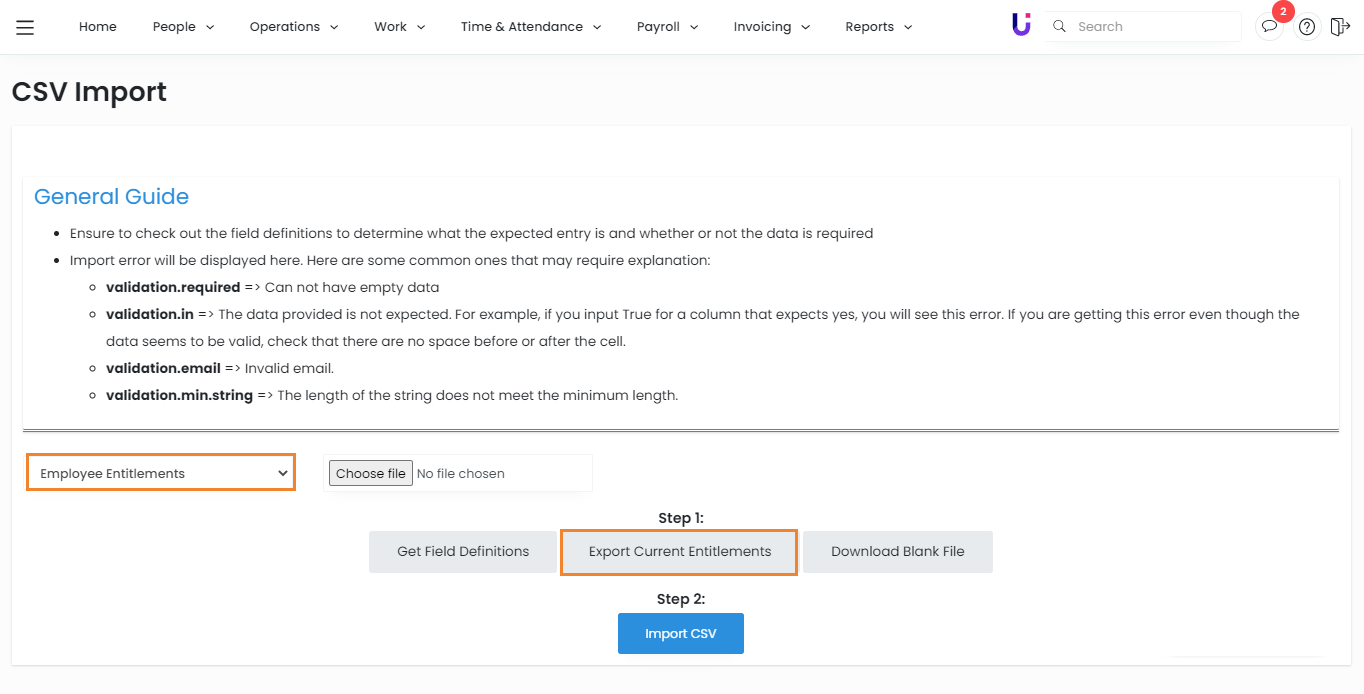Expand the People menu
The image size is (1364, 694).
183,27
